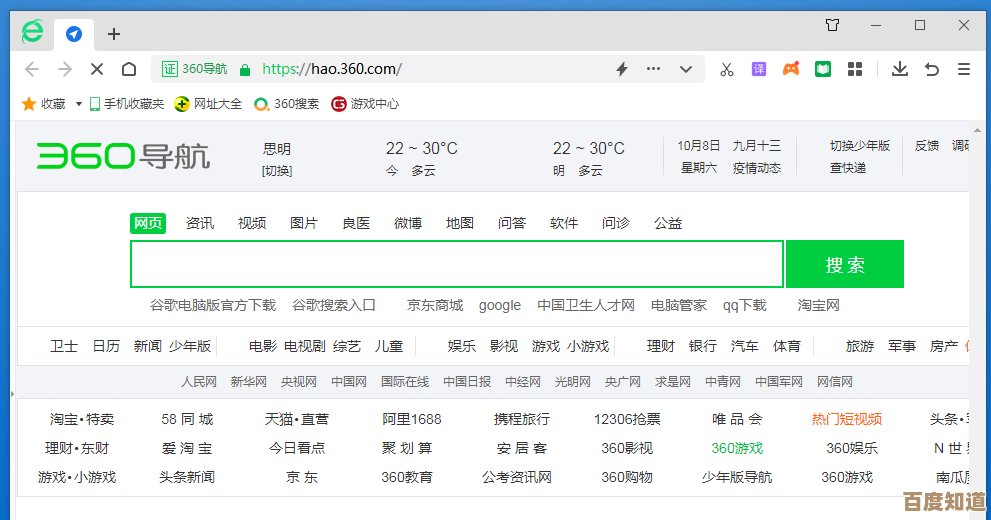Switch to the 图片 search tab
The width and height of the screenshot is (991, 520).
(304, 223)
